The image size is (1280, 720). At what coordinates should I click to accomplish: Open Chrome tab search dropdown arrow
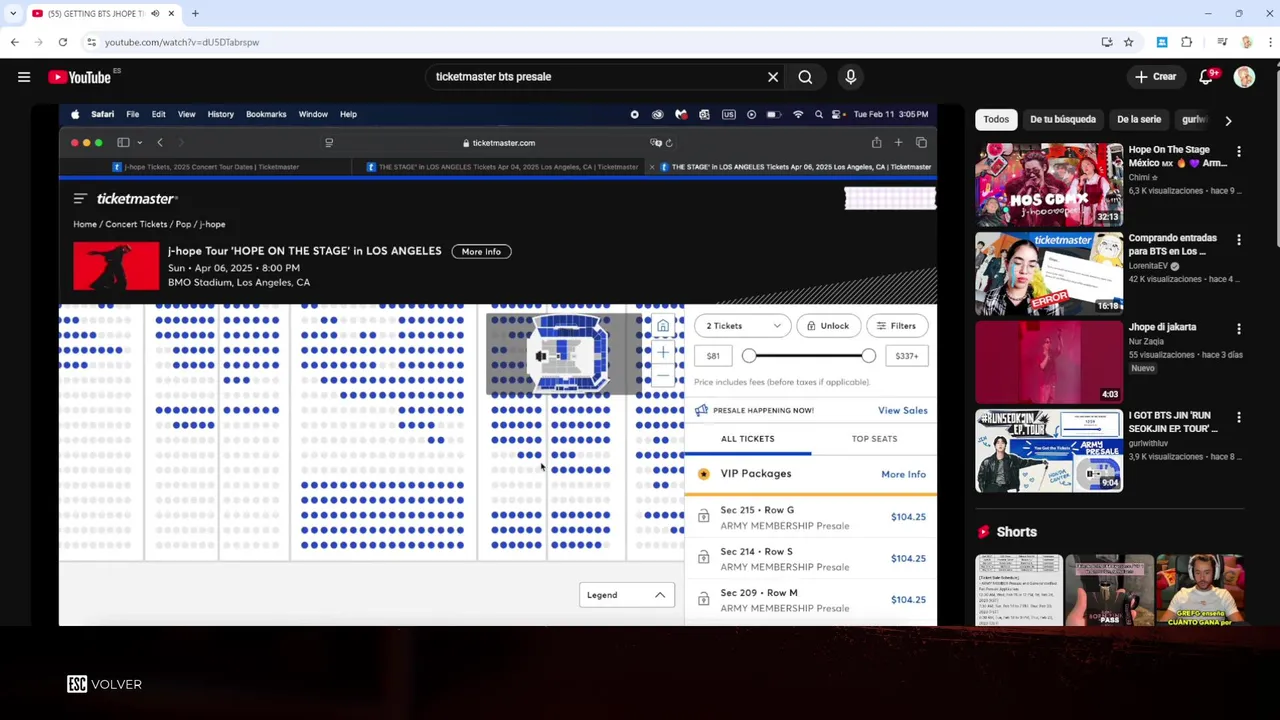[13, 13]
